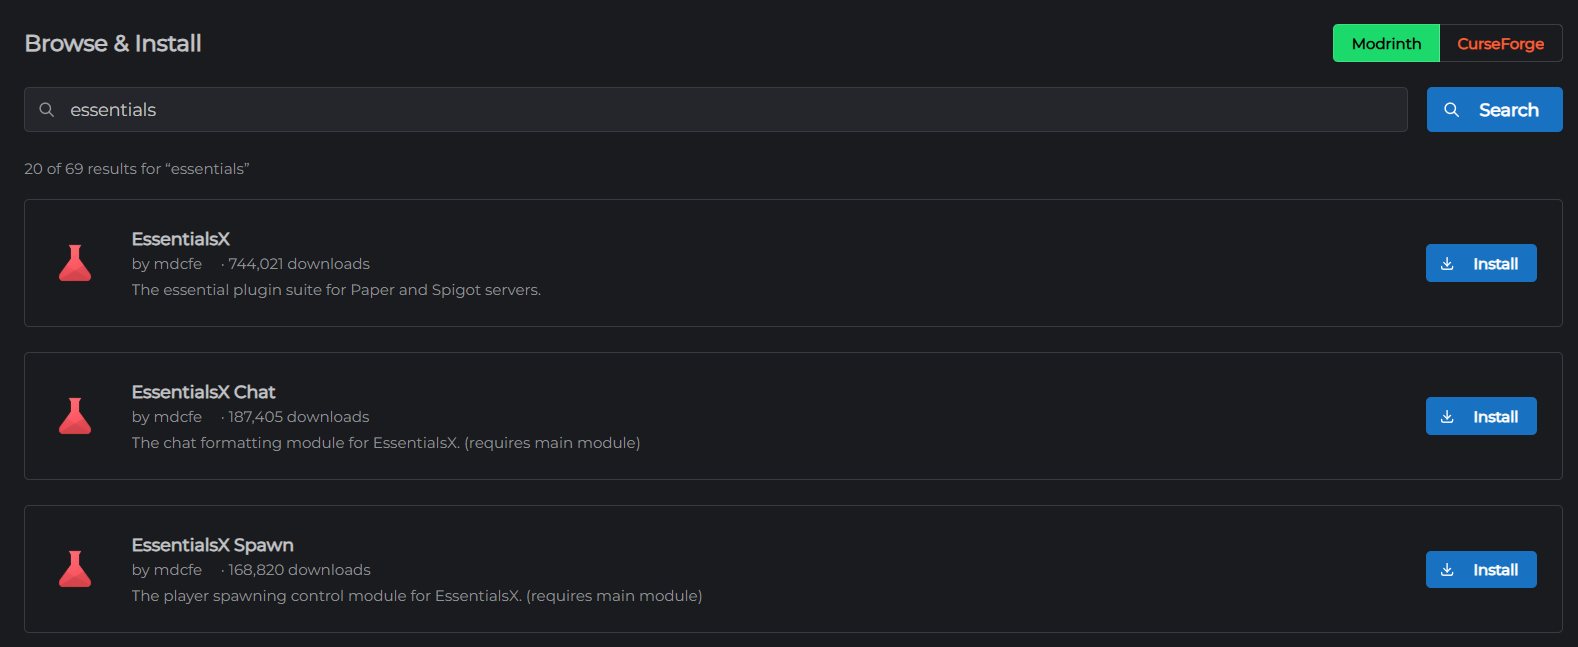The width and height of the screenshot is (1578, 647).
Task: Click the Browse & Install heading
Action: [x=113, y=43]
